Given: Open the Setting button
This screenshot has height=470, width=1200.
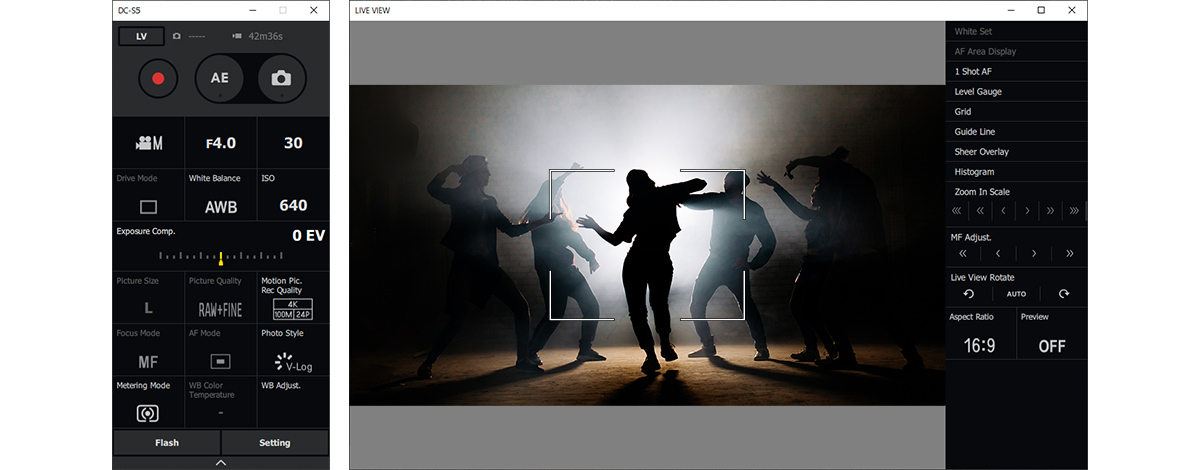Looking at the screenshot, I should click(x=274, y=442).
